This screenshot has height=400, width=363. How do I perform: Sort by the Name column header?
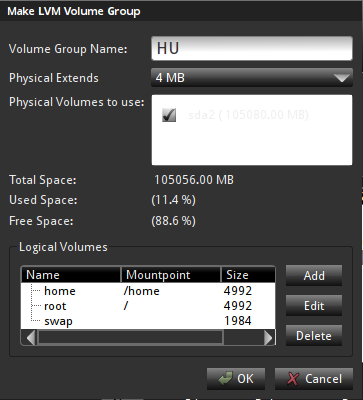(71, 275)
